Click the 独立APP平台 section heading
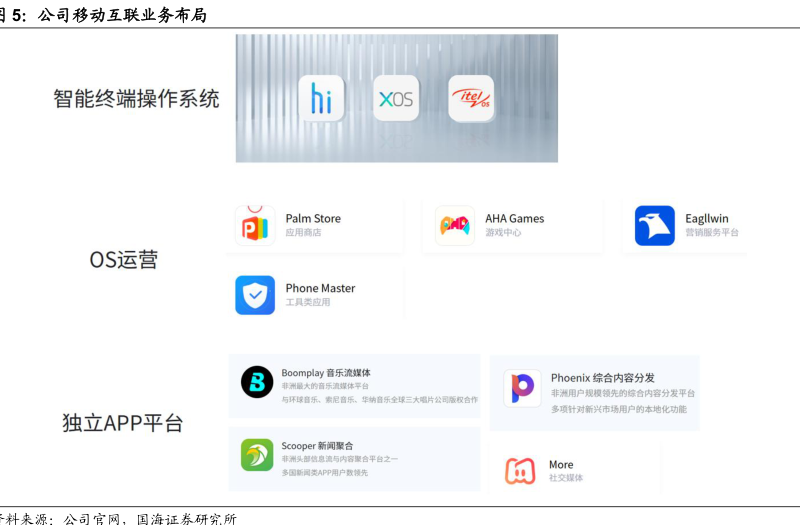This screenshot has height=525, width=800. tap(123, 423)
